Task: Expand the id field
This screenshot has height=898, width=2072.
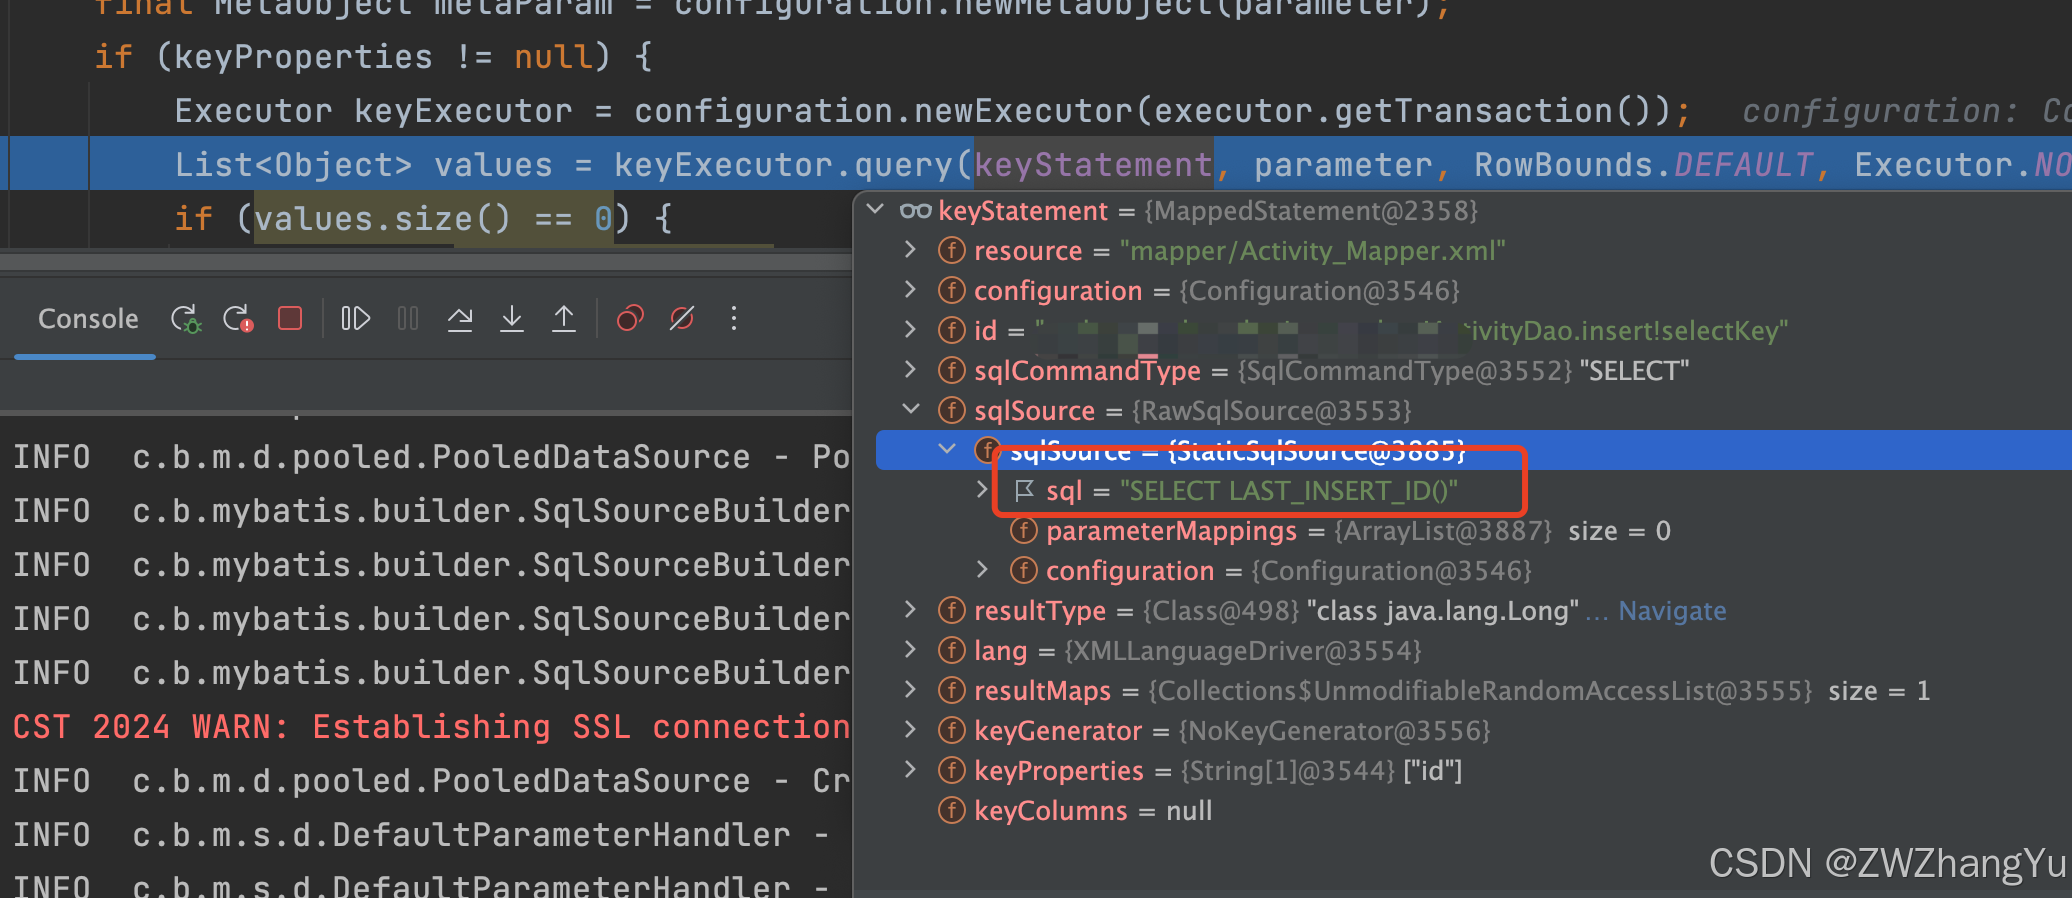Action: click(x=910, y=329)
